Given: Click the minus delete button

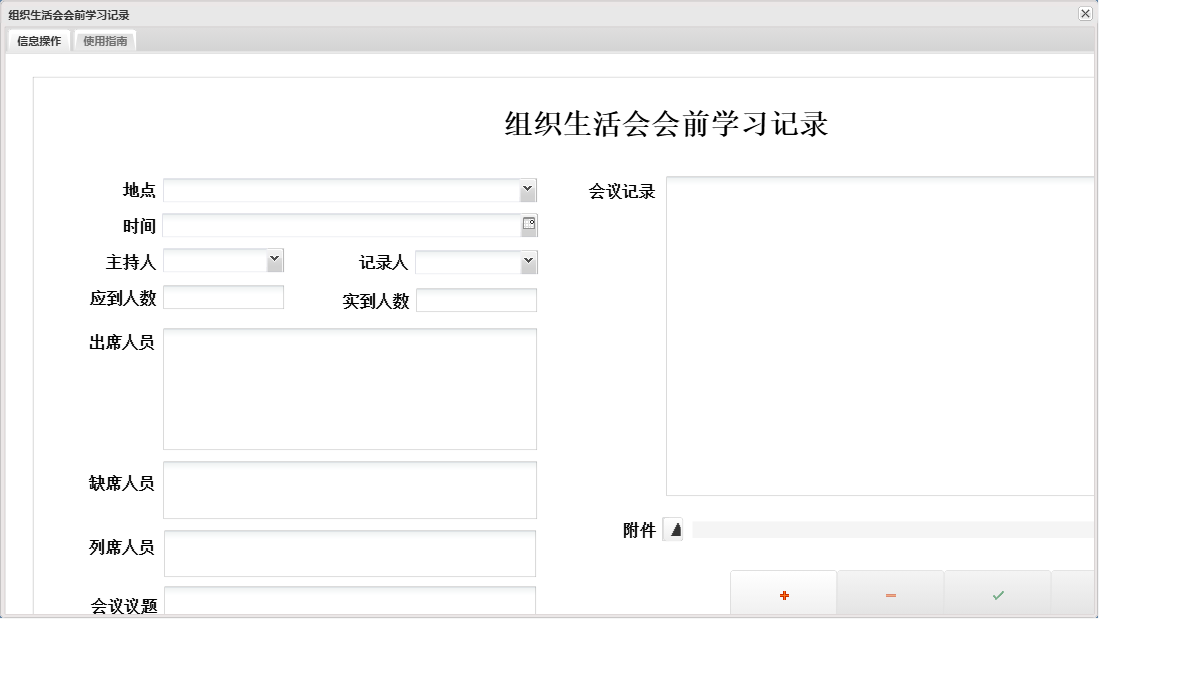Looking at the screenshot, I should [890, 594].
